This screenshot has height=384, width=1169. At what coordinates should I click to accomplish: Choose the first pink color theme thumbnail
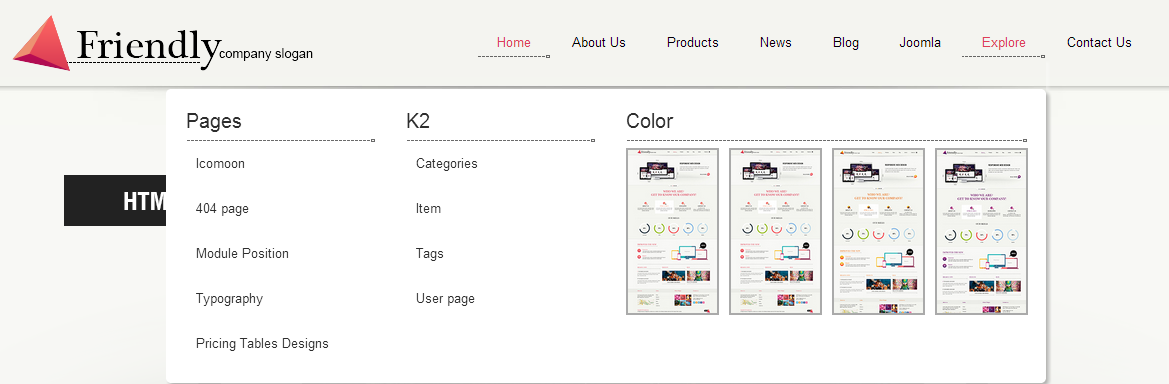tap(672, 231)
